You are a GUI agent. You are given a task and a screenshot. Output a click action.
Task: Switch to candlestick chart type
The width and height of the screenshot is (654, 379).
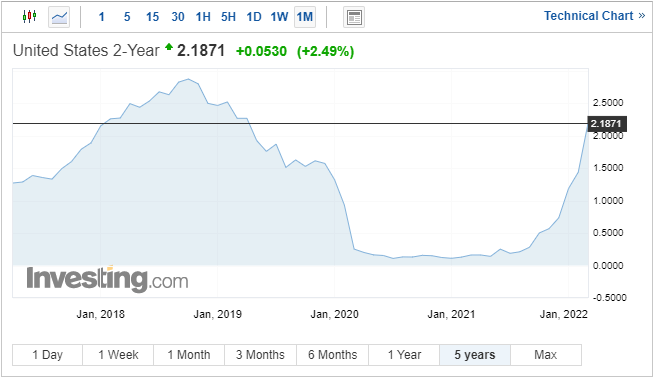point(29,17)
